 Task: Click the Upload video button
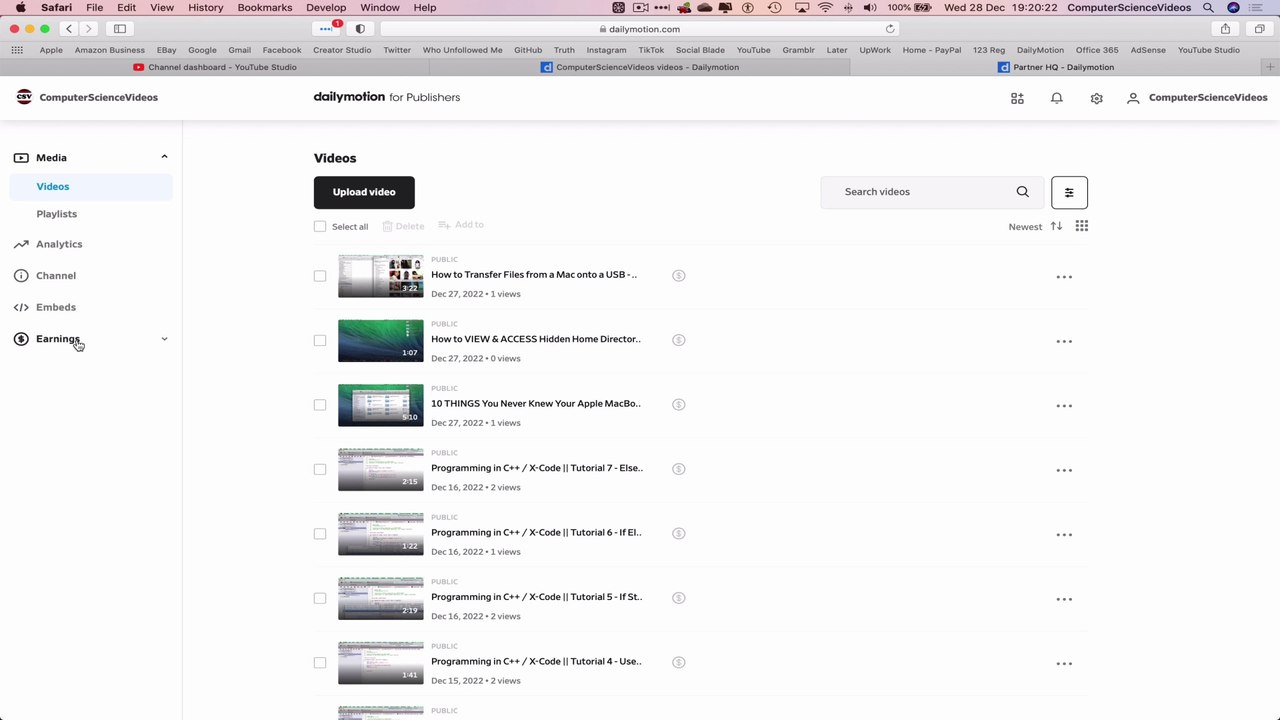click(x=364, y=192)
